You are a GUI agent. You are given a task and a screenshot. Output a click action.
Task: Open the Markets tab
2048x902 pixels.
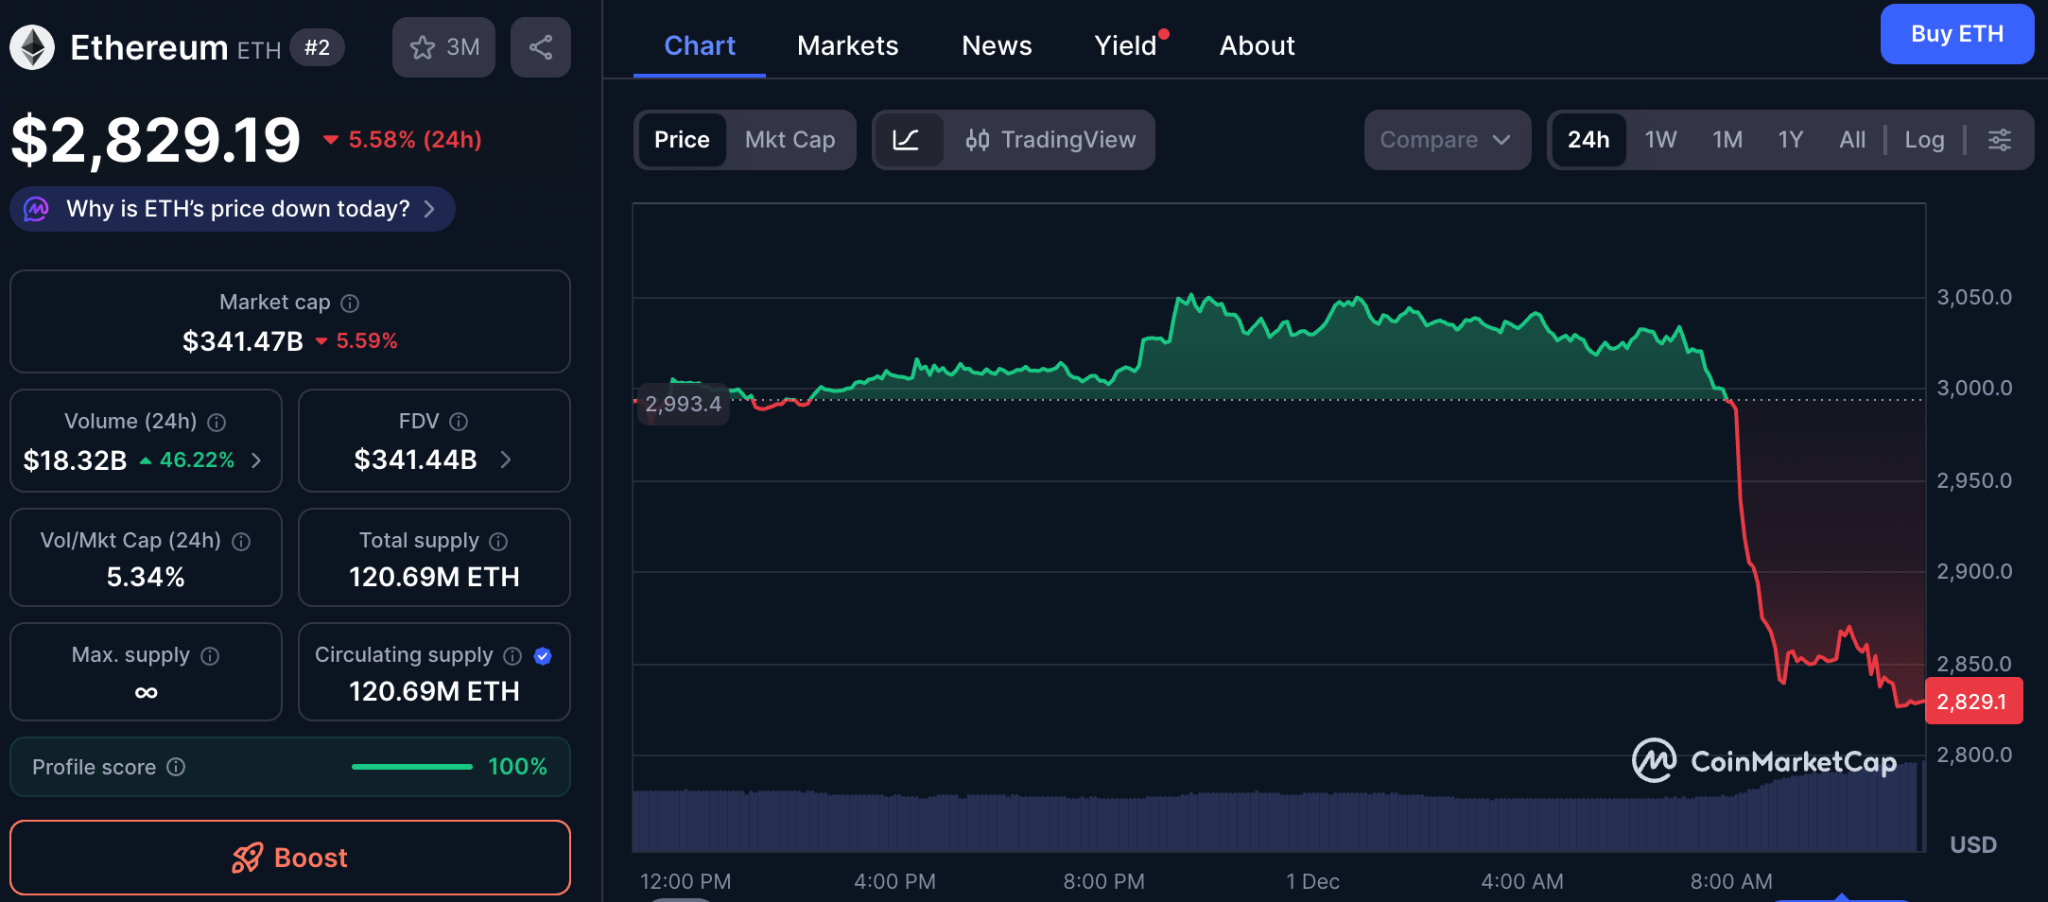[848, 46]
